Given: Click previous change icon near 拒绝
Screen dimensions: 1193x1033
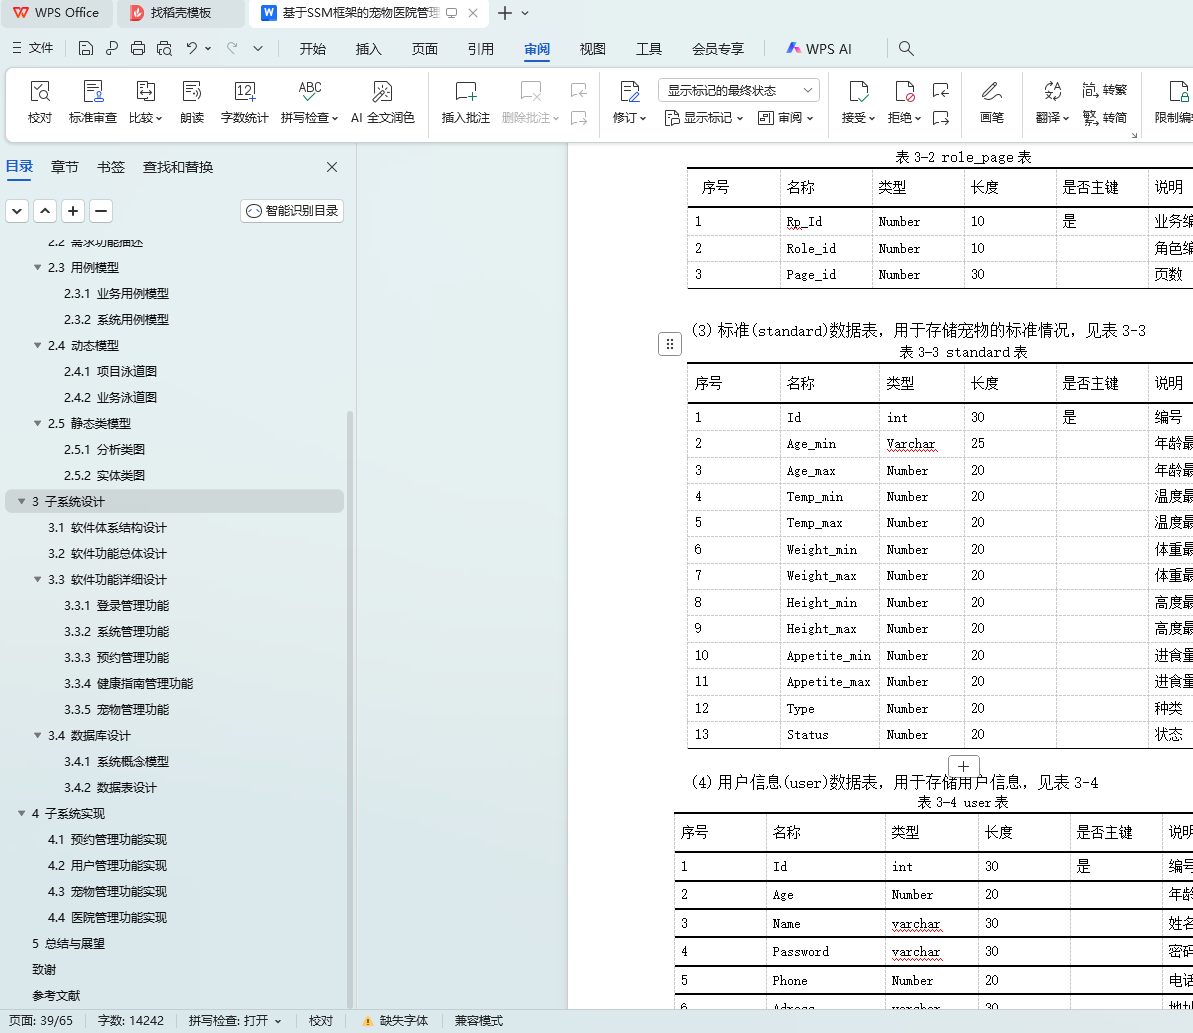Looking at the screenshot, I should click(x=940, y=91).
